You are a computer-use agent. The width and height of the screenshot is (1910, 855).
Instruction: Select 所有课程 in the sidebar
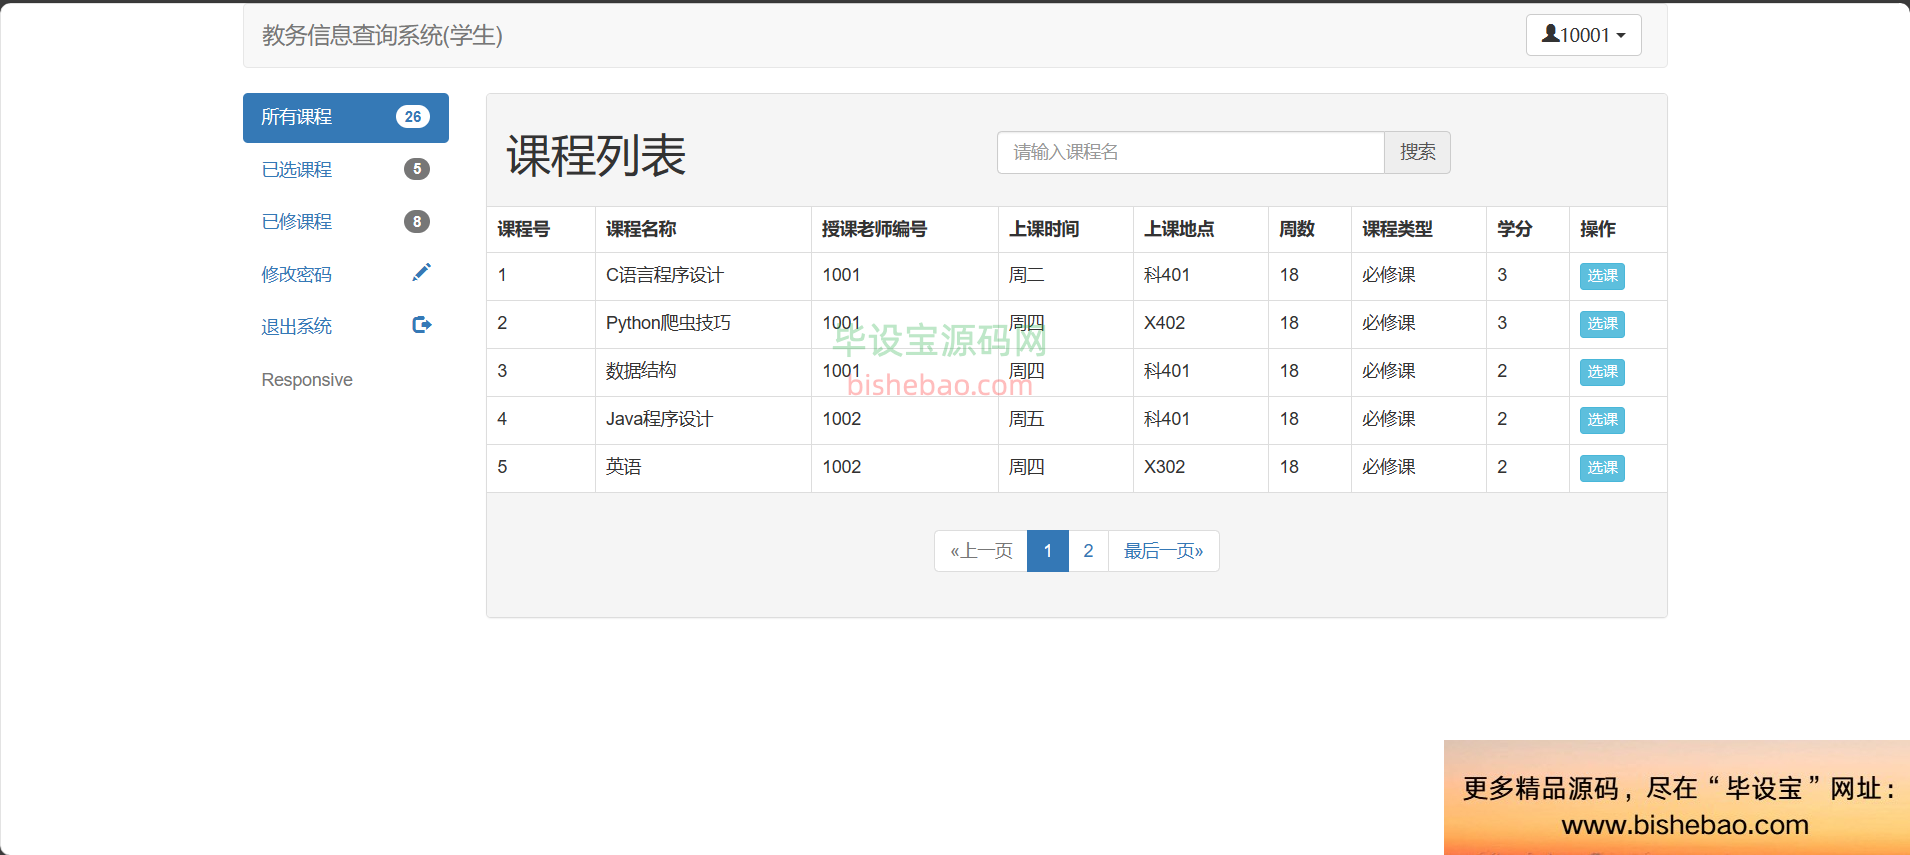345,117
